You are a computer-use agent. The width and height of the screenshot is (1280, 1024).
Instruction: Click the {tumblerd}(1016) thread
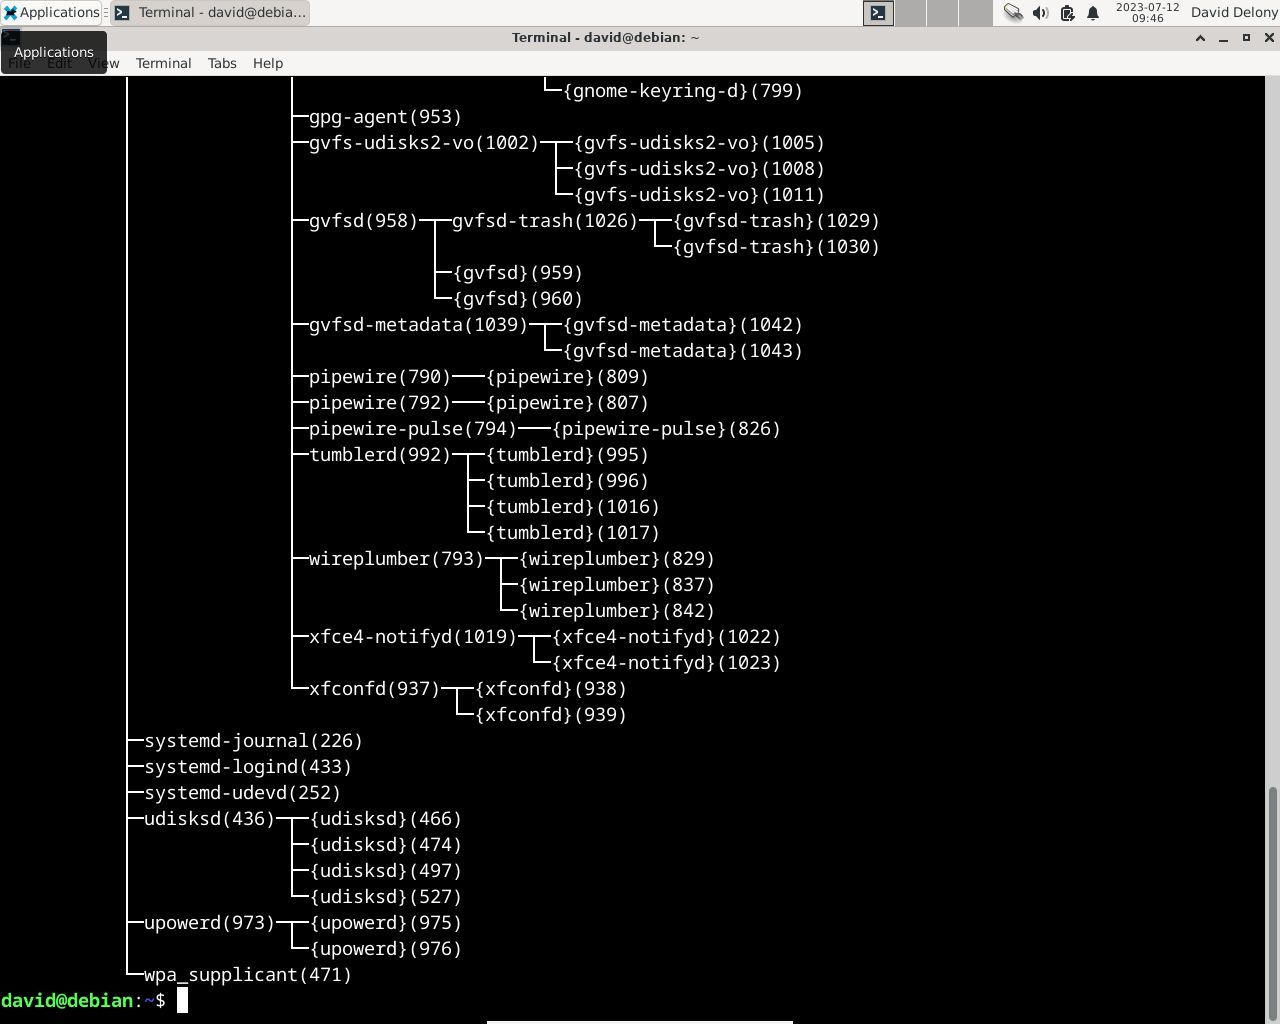(573, 507)
